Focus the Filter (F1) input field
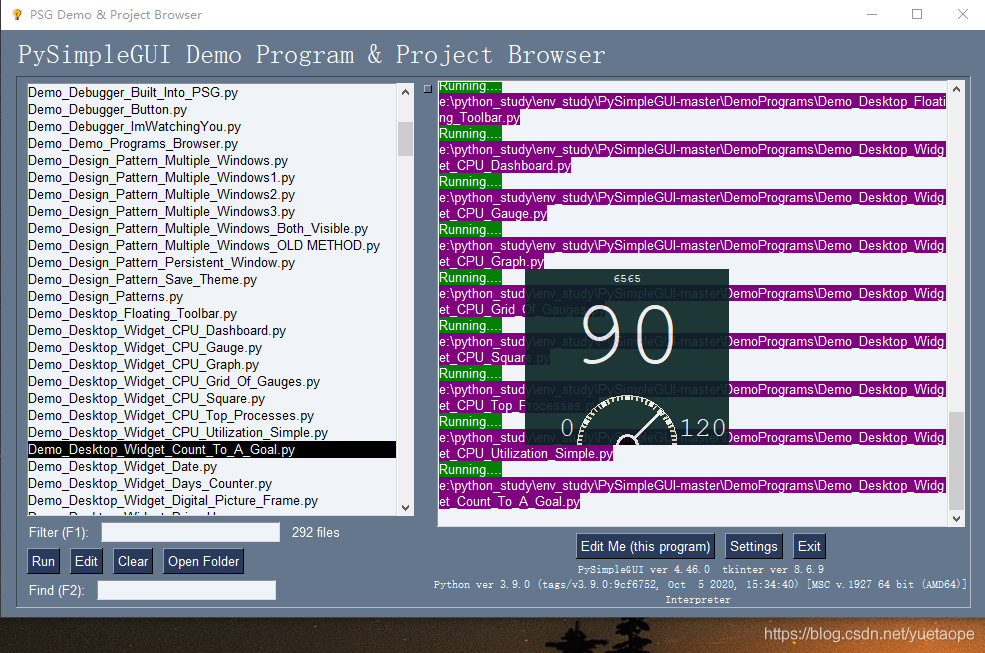985x653 pixels. (x=190, y=532)
